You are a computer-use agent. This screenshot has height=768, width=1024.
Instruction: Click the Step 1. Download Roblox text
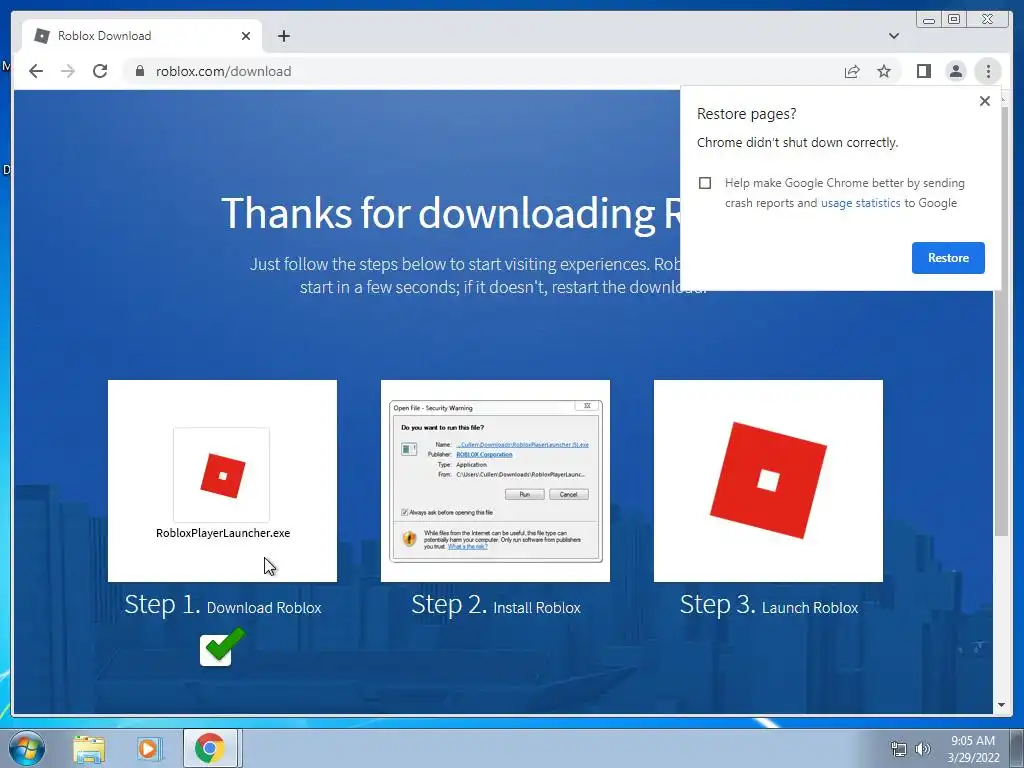point(223,605)
